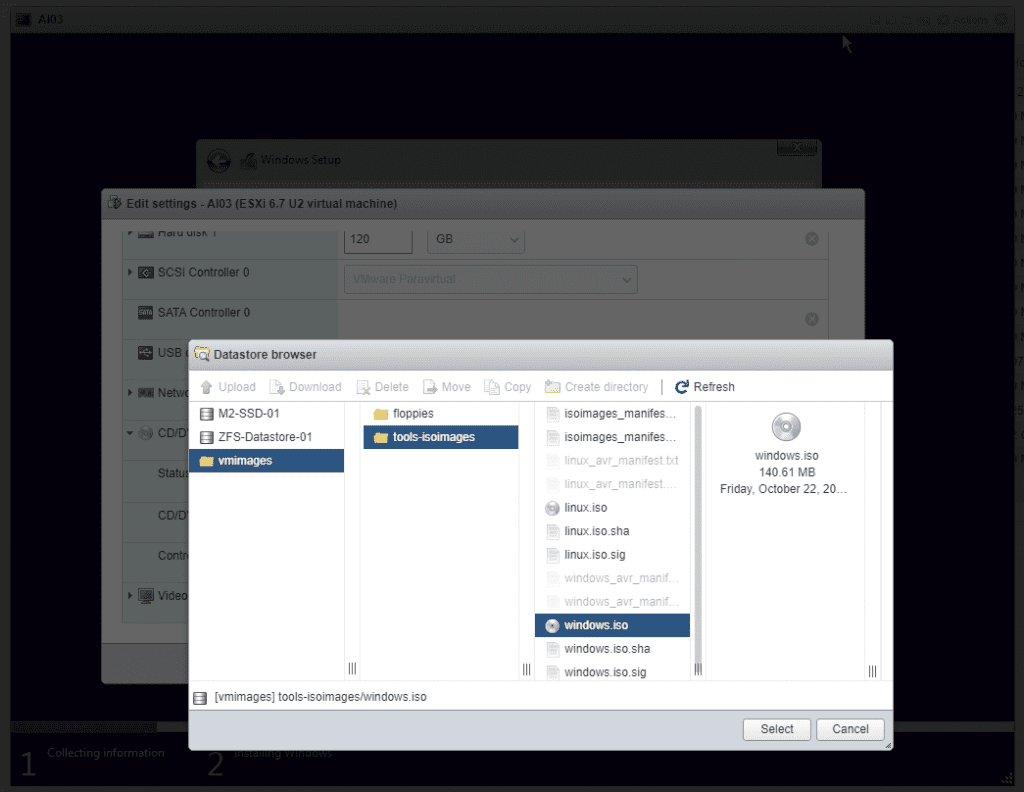Expand SCSI Controller 0 in Edit settings
Screen dimensions: 1024x792
point(130,272)
